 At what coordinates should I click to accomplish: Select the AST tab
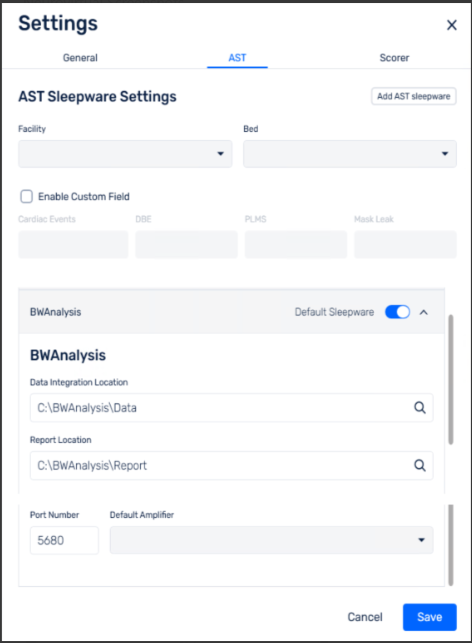pyautogui.click(x=237, y=58)
